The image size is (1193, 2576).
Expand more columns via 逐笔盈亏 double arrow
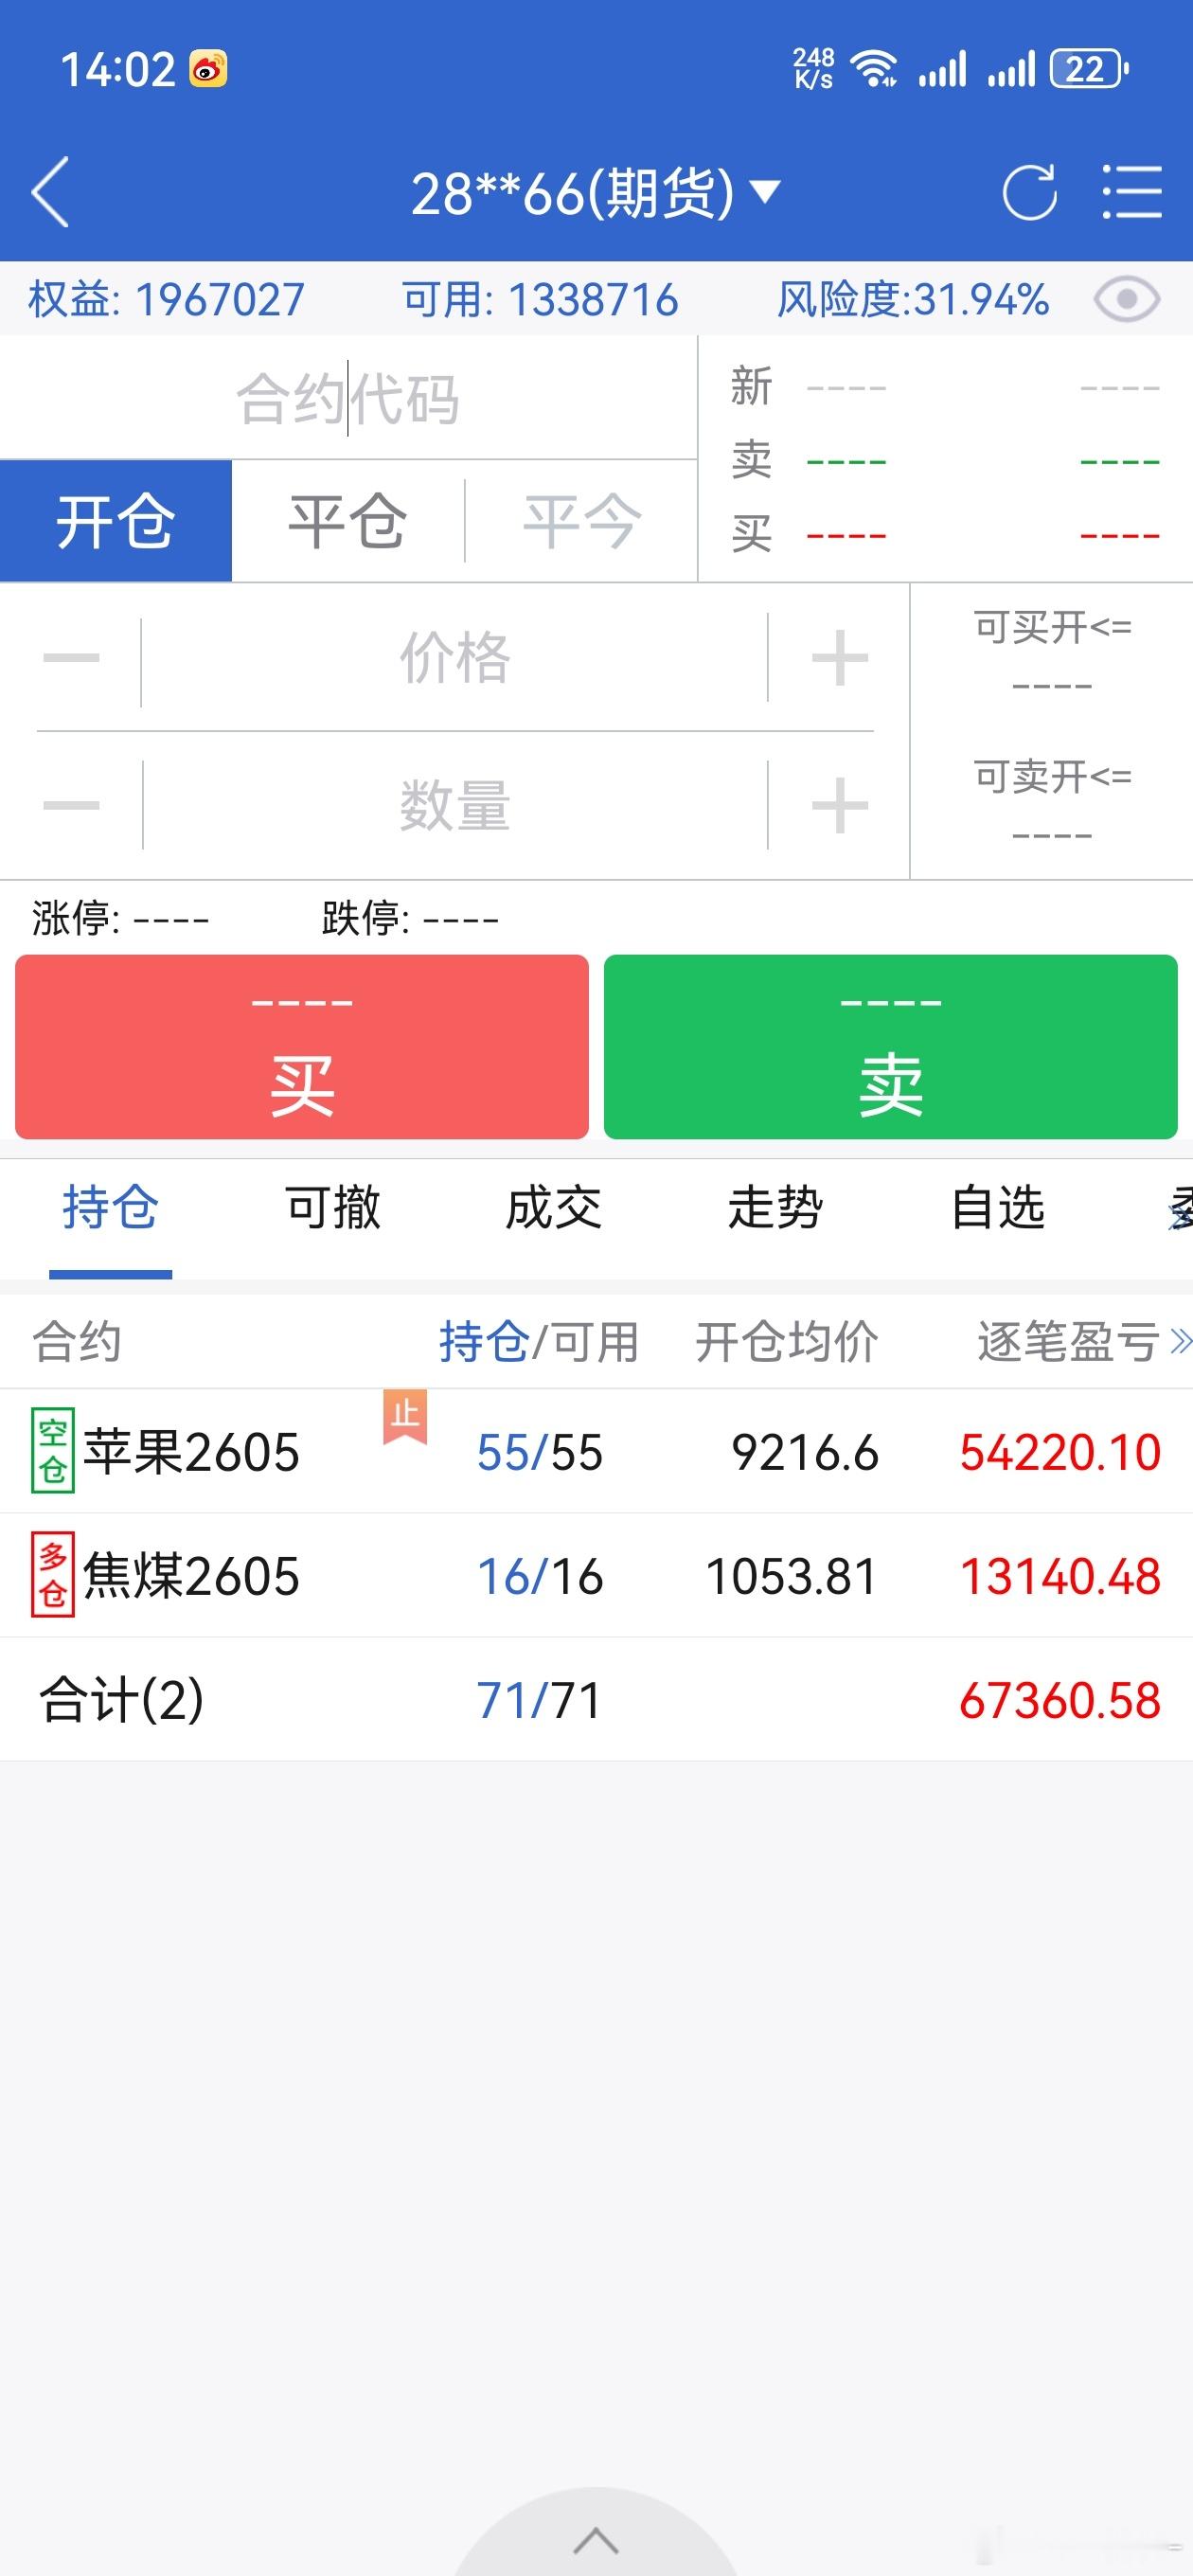(1181, 1342)
